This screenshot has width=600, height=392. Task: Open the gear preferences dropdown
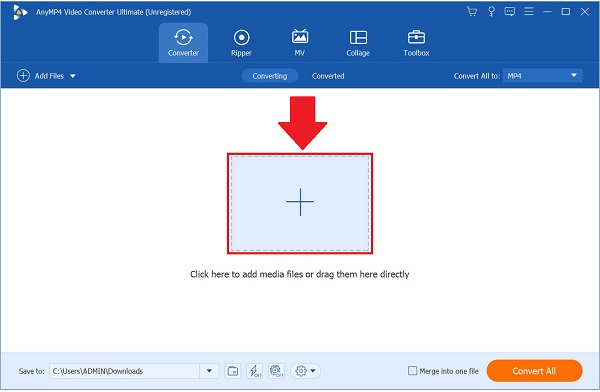305,371
